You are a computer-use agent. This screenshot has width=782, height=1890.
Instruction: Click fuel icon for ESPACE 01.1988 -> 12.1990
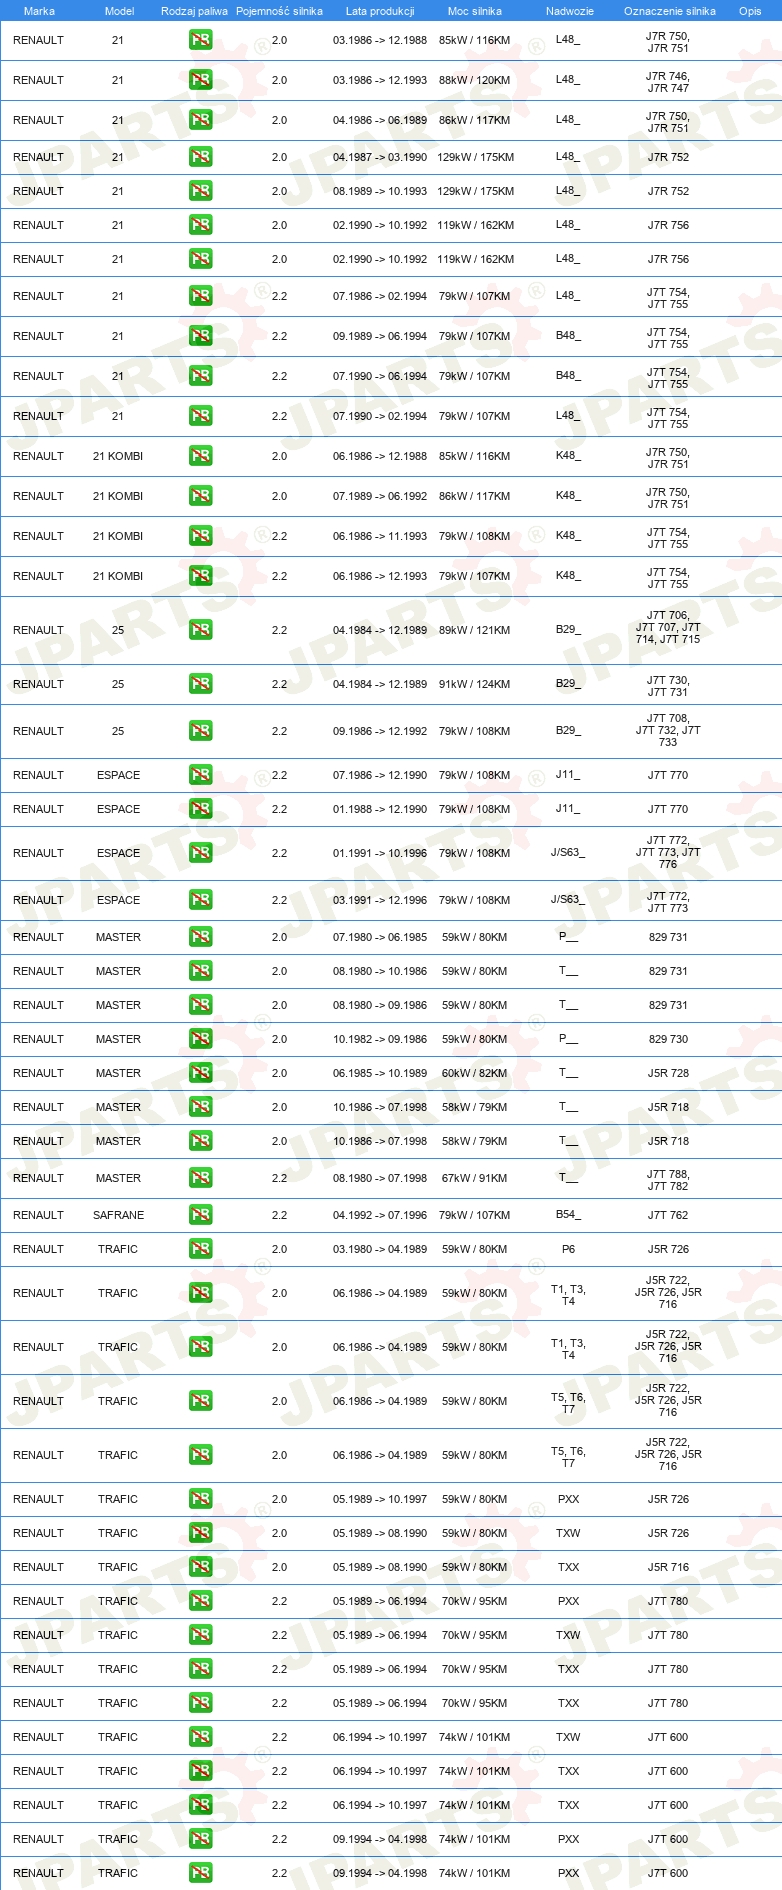coord(201,809)
